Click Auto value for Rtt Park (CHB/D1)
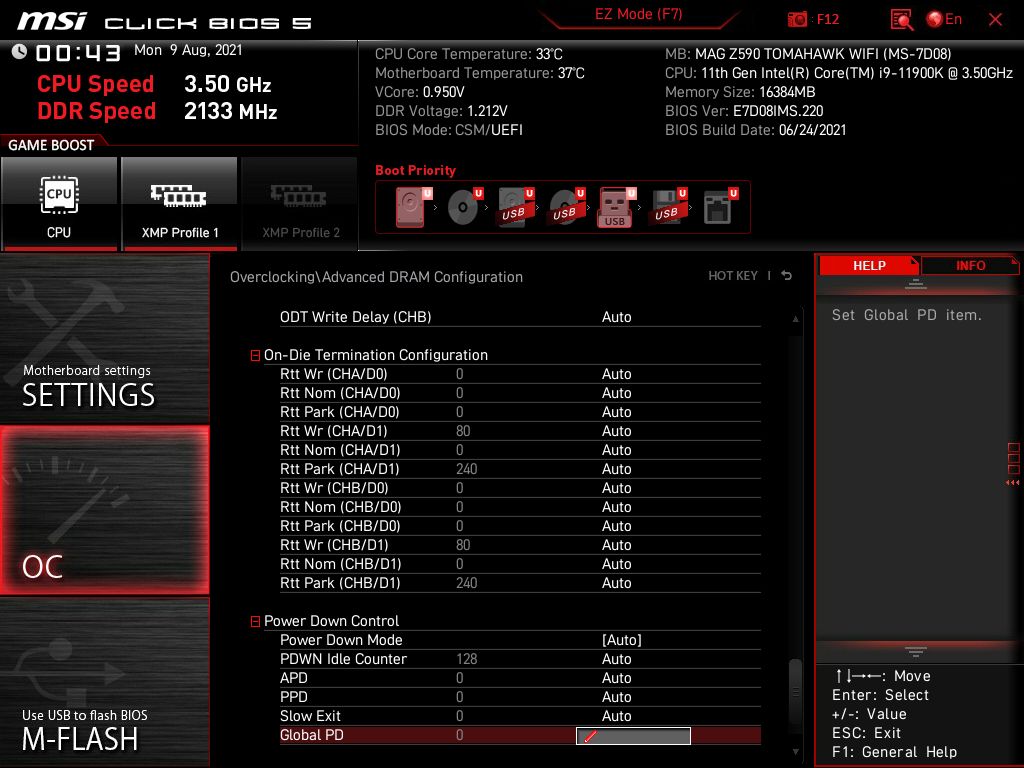The width and height of the screenshot is (1024, 768). 616,583
